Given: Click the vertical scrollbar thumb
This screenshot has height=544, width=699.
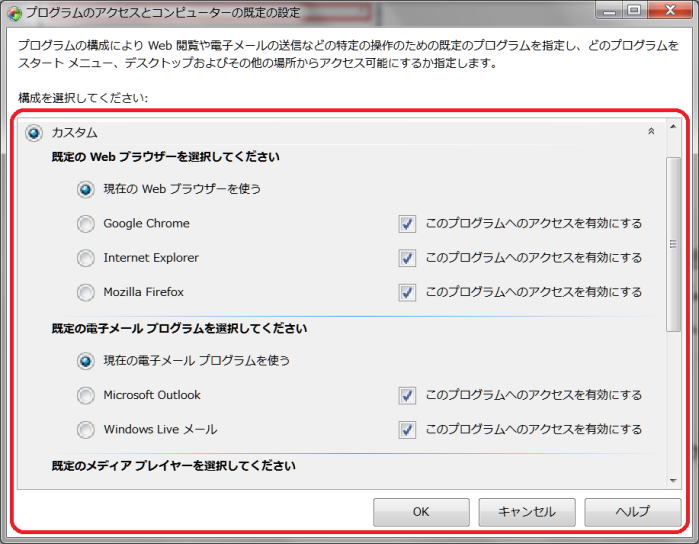Looking at the screenshot, I should point(673,244).
